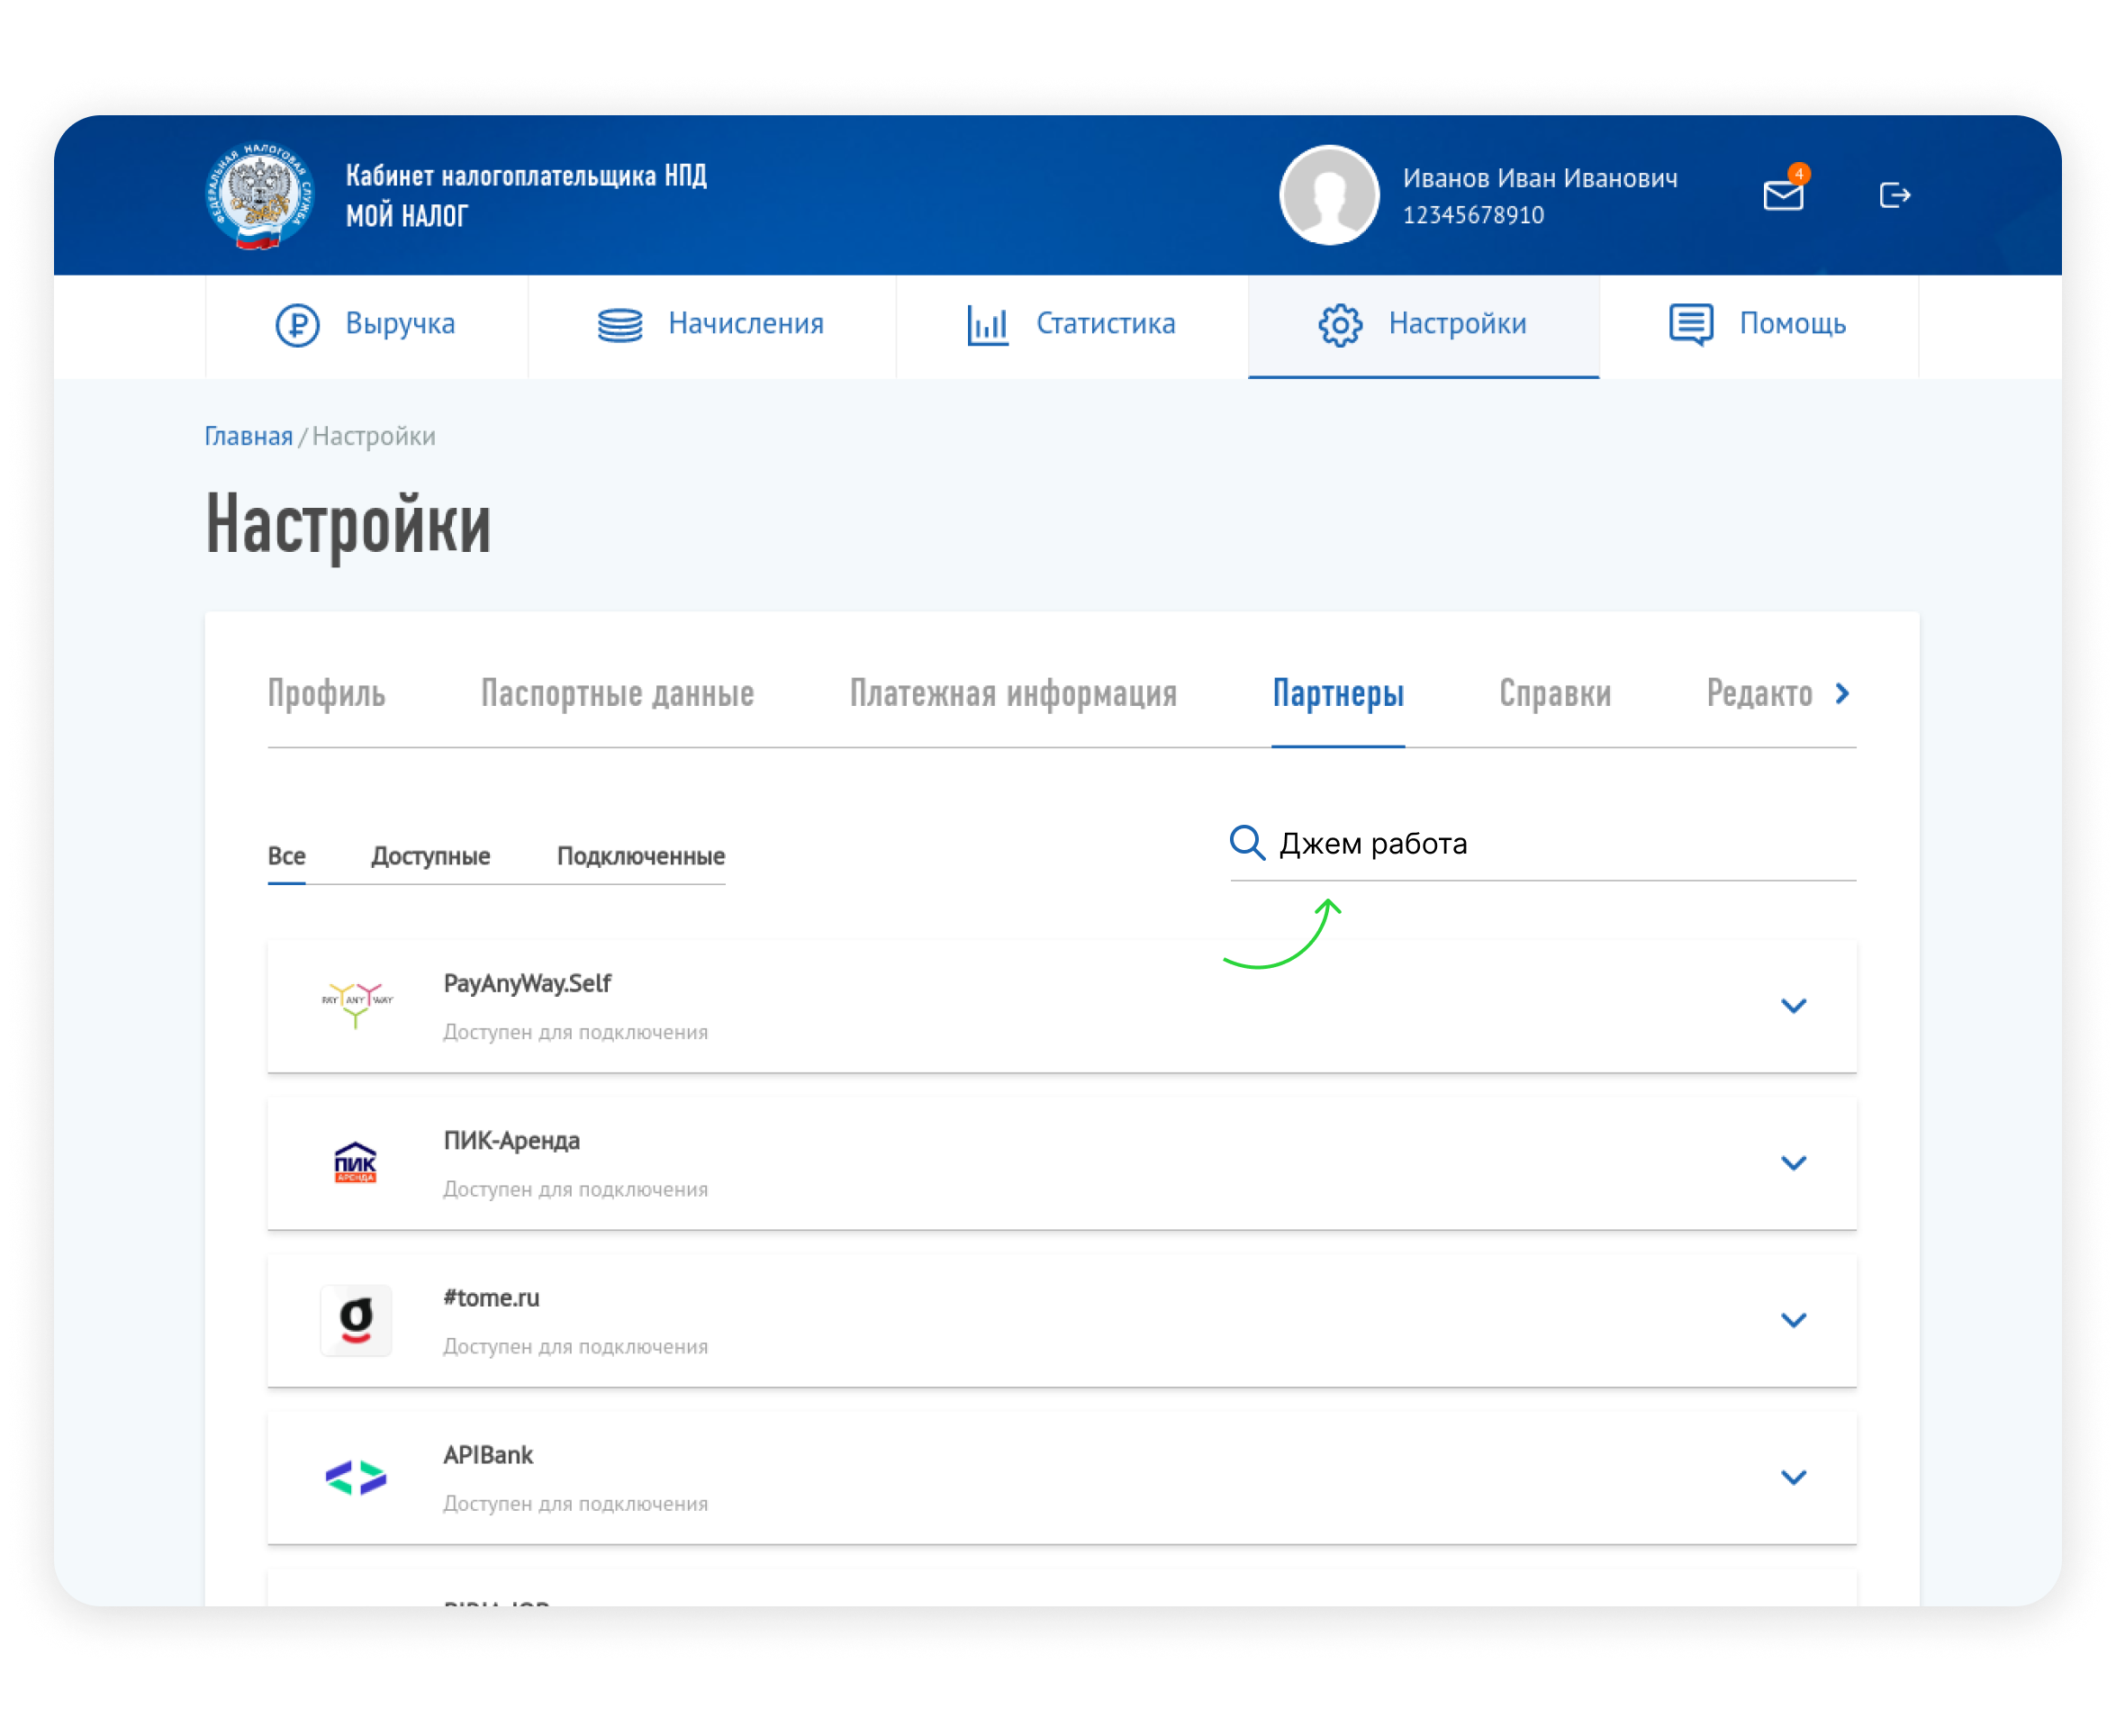The image size is (2116, 1736).
Task: Filter partners by Подключенные
Action: coord(640,856)
